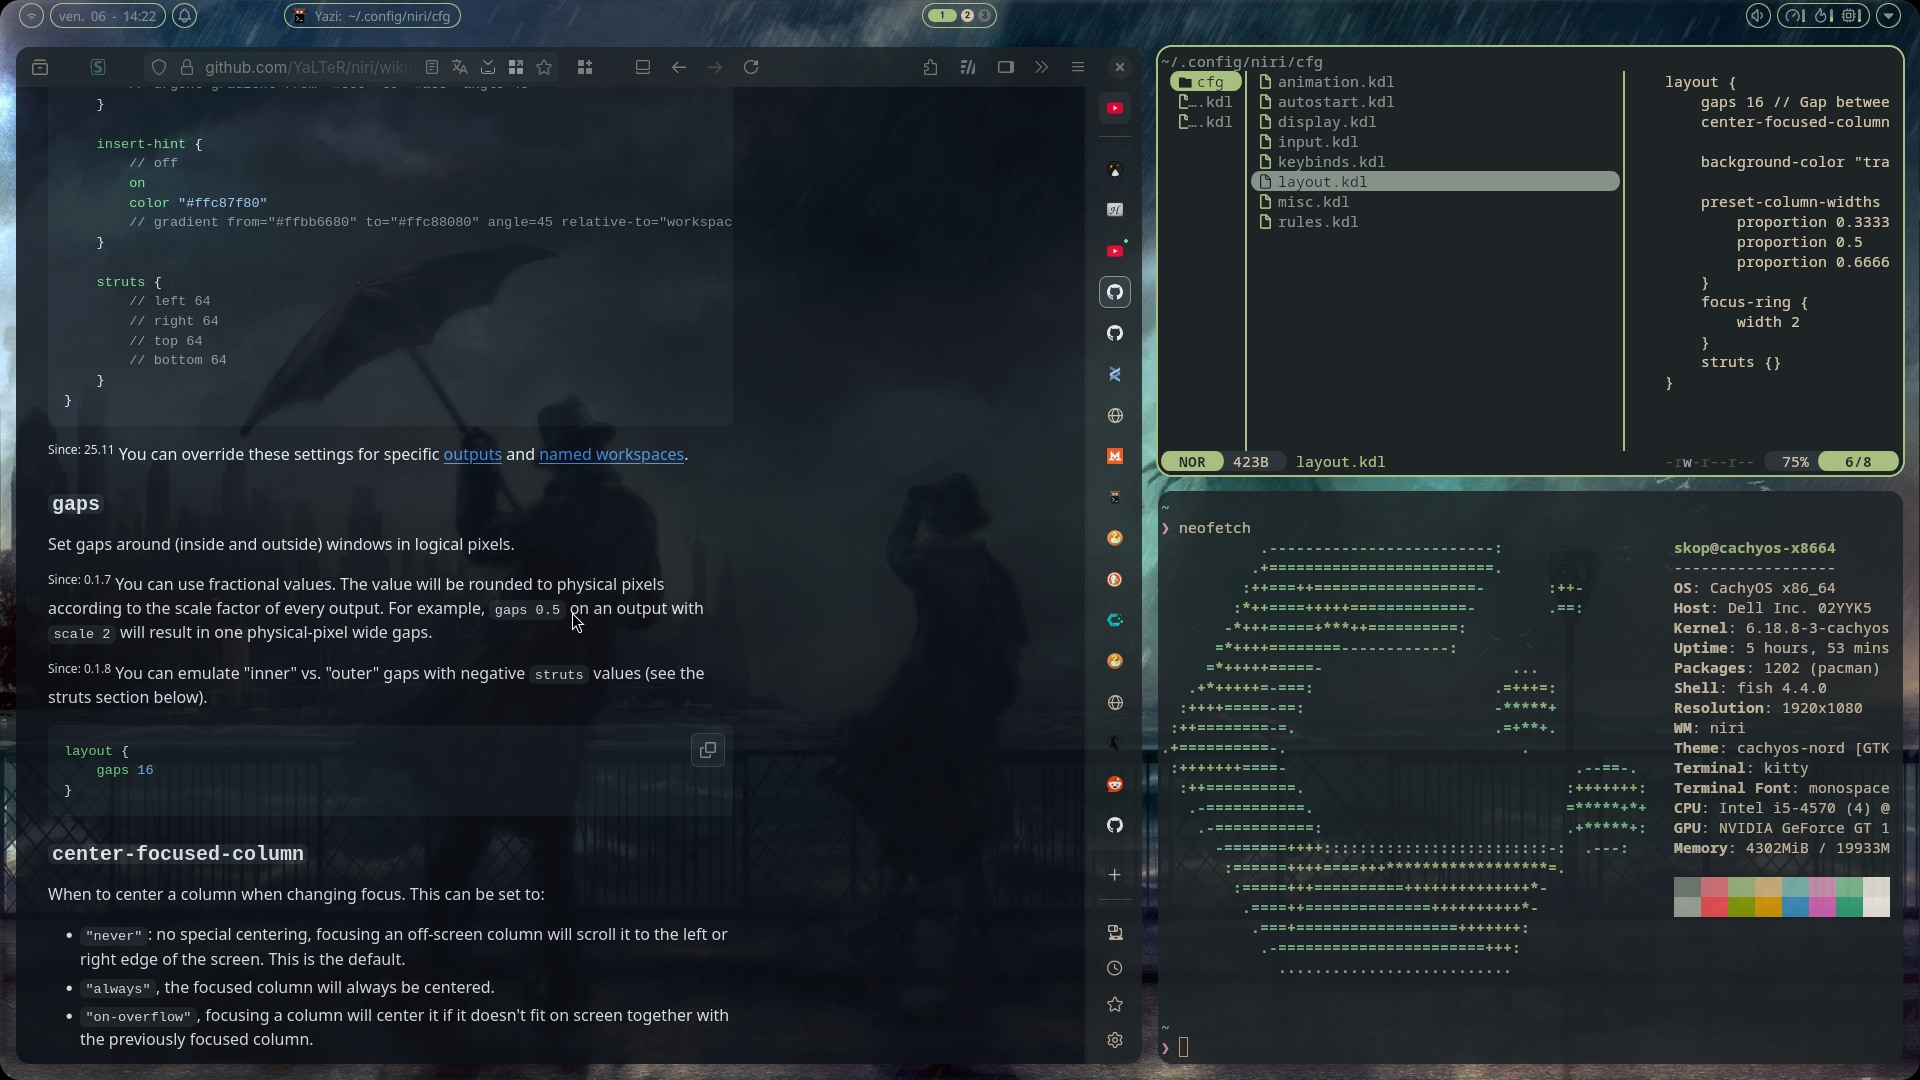Open the extensions puzzle icon
The image size is (1920, 1080).
click(x=930, y=67)
